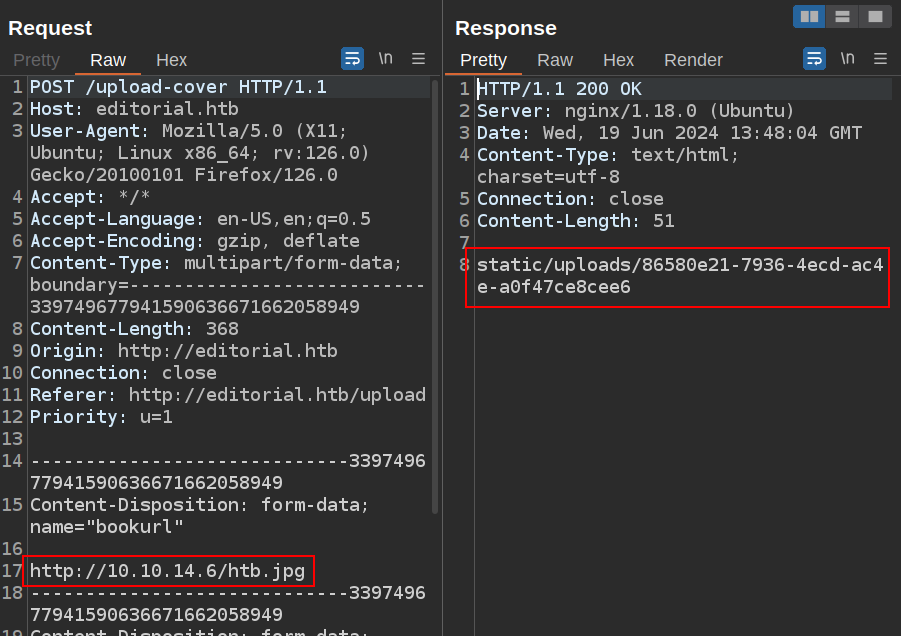The width and height of the screenshot is (901, 636).
Task: Click the Request panel vertical scrollbar
Action: [x=435, y=300]
